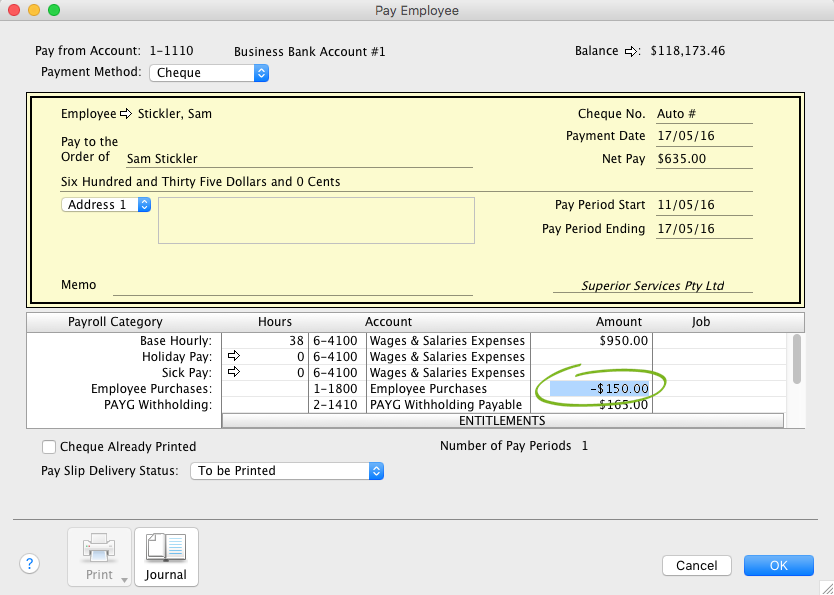834x595 pixels.
Task: Tick the Cheque Already Printed checkbox
Action: [x=49, y=447]
